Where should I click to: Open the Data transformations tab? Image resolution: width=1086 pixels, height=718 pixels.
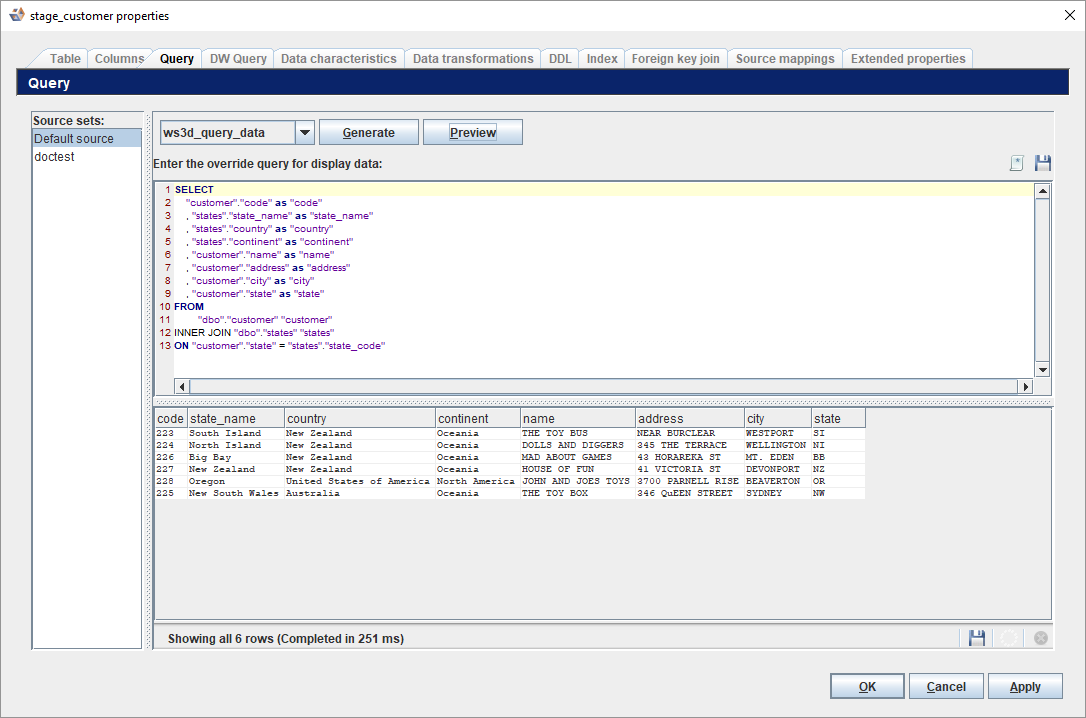pos(473,59)
